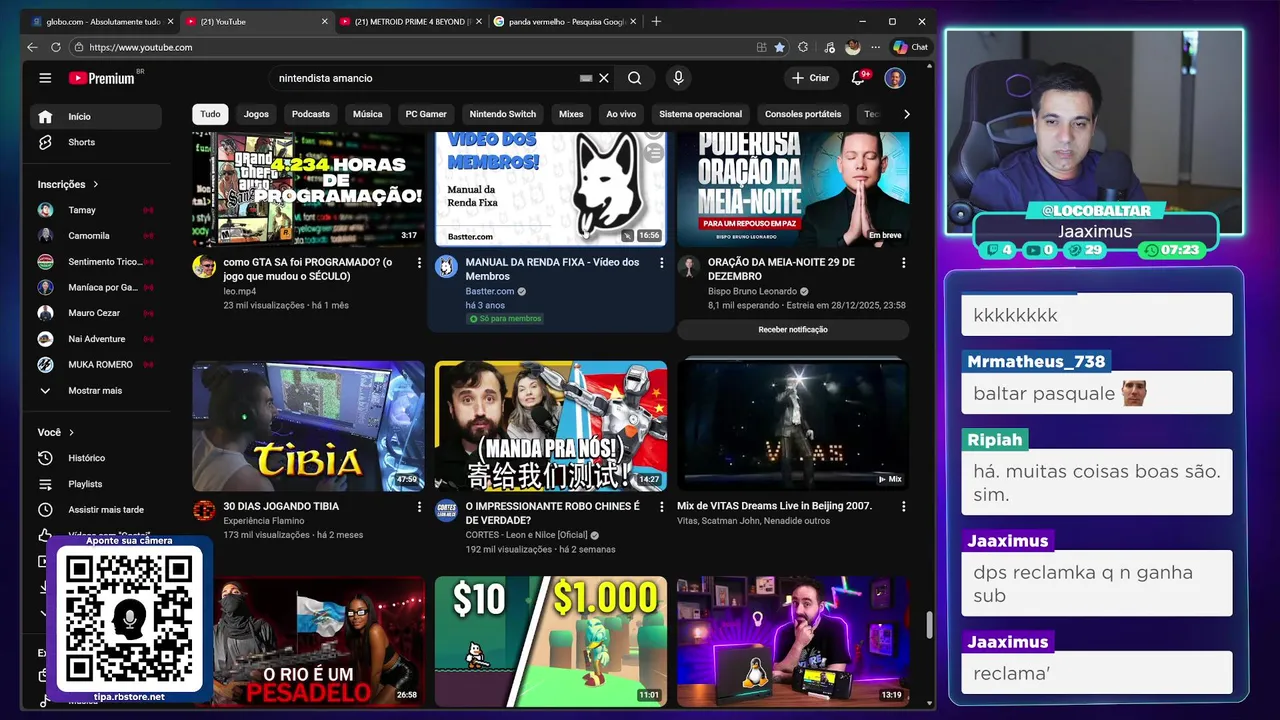Image resolution: width=1280 pixels, height=720 pixels.
Task: Select the Sistema operacional filter chip
Action: 700,114
